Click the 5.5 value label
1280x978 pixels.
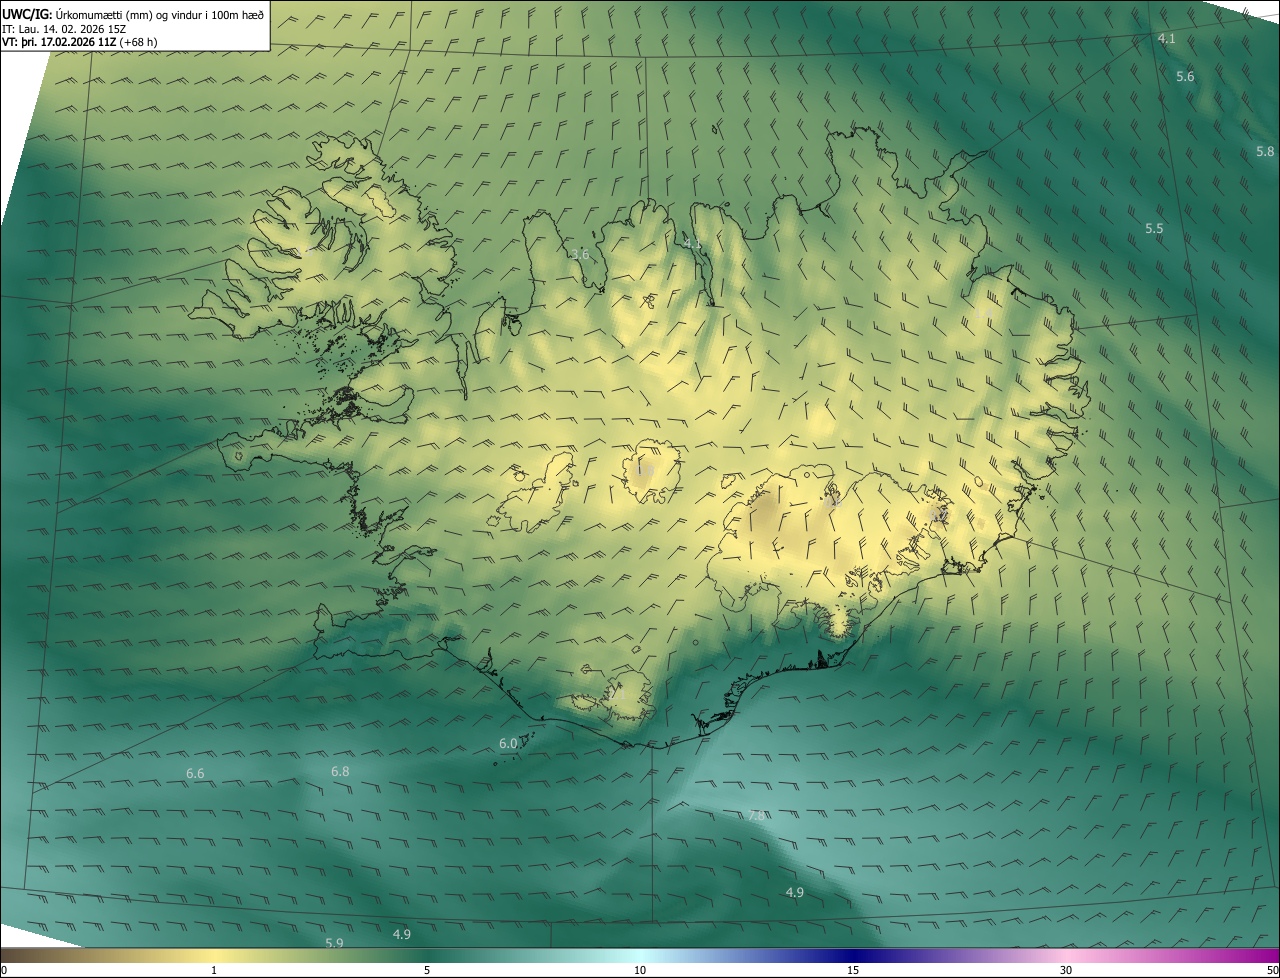click(1154, 229)
